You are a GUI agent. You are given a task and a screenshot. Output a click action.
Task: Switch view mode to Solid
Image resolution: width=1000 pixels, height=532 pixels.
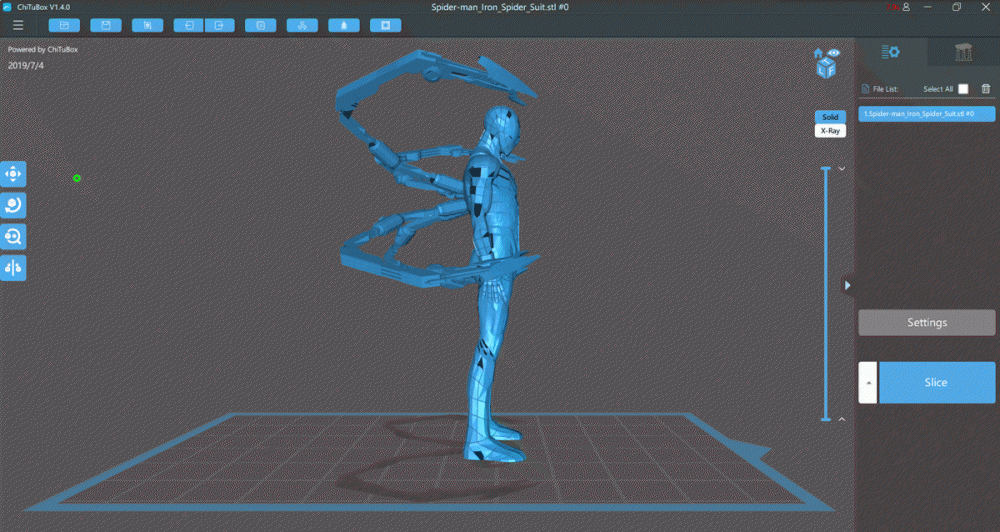(x=830, y=117)
